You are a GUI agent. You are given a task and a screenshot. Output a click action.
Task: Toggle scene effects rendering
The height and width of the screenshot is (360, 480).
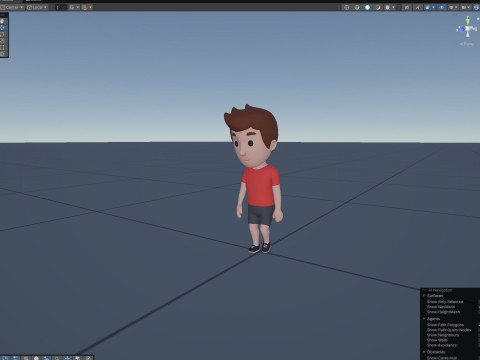(427, 7)
